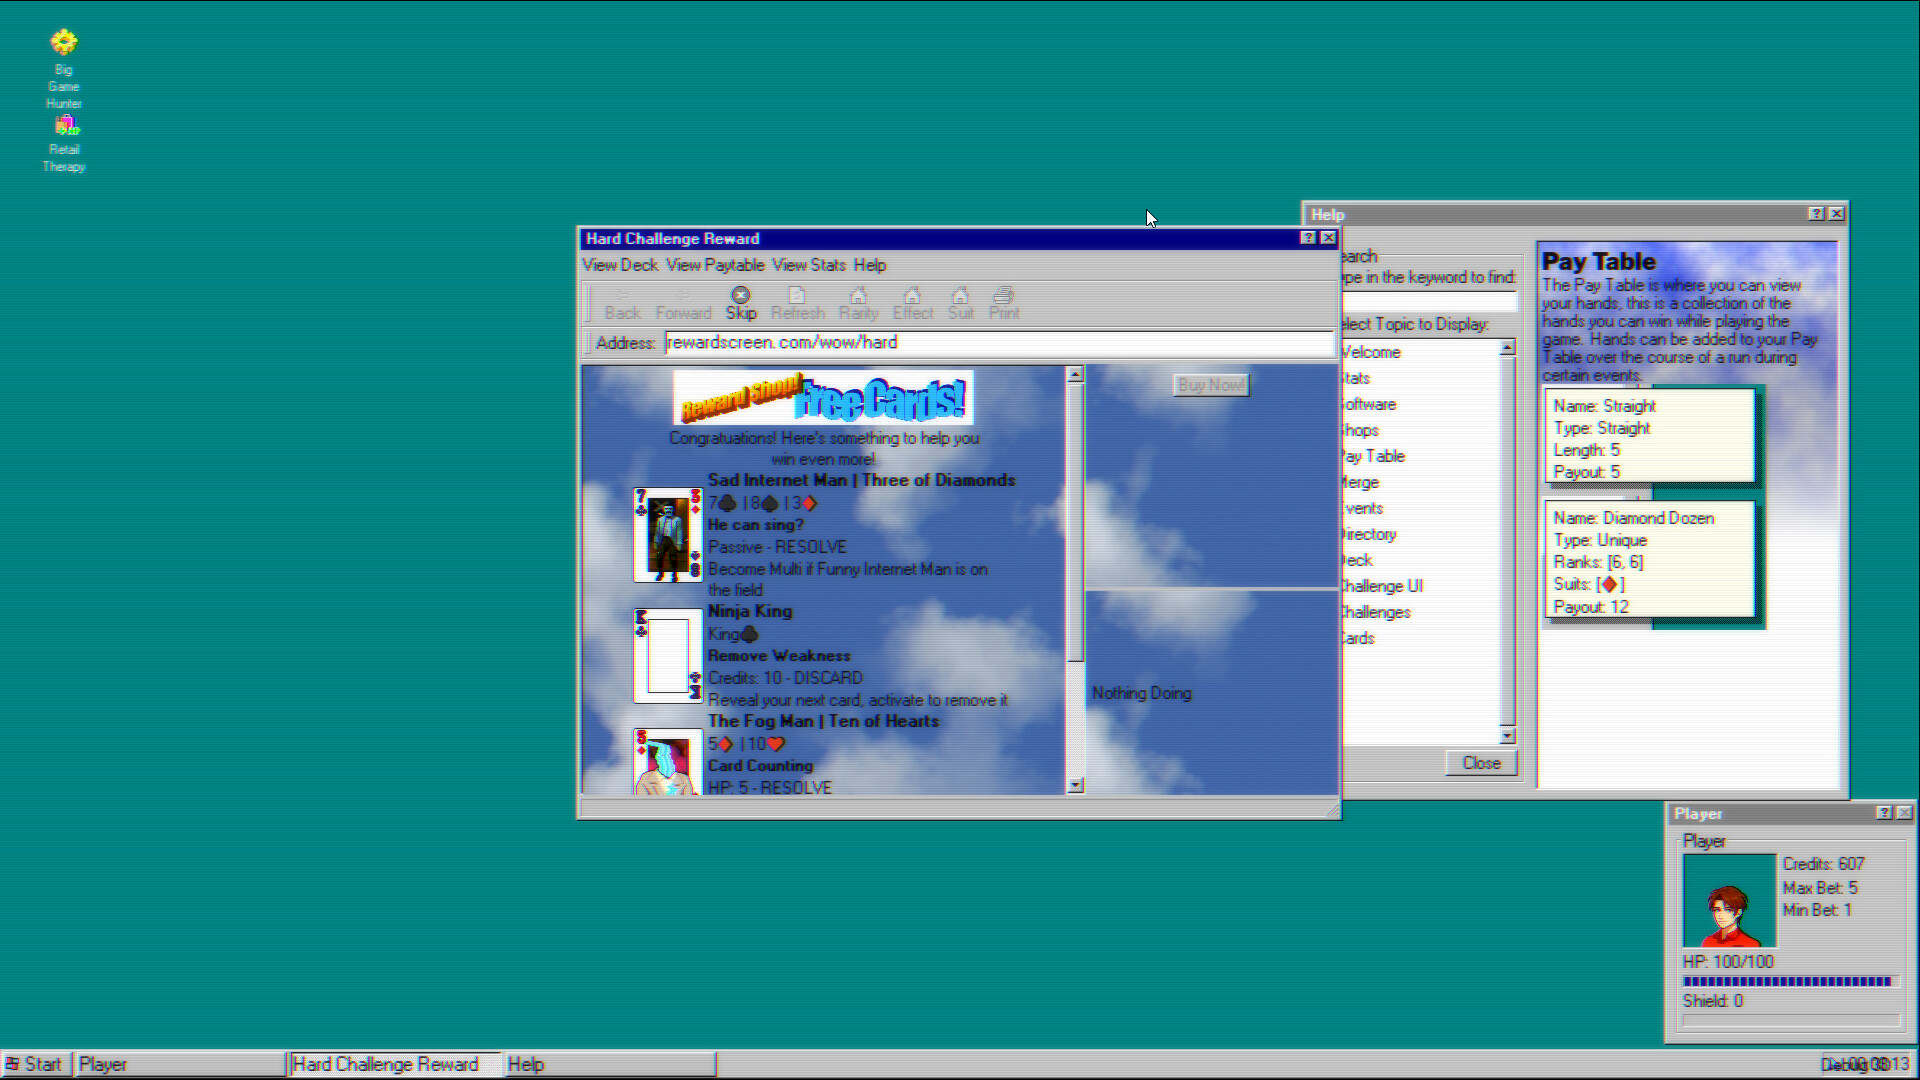Select the Rarity toolbar icon
Image resolution: width=1920 pixels, height=1080 pixels.
pos(858,303)
